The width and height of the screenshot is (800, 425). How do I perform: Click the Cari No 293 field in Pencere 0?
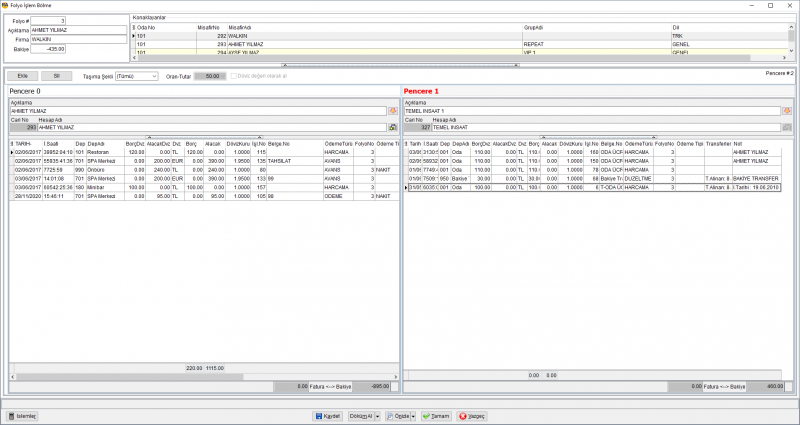pyautogui.click(x=23, y=128)
